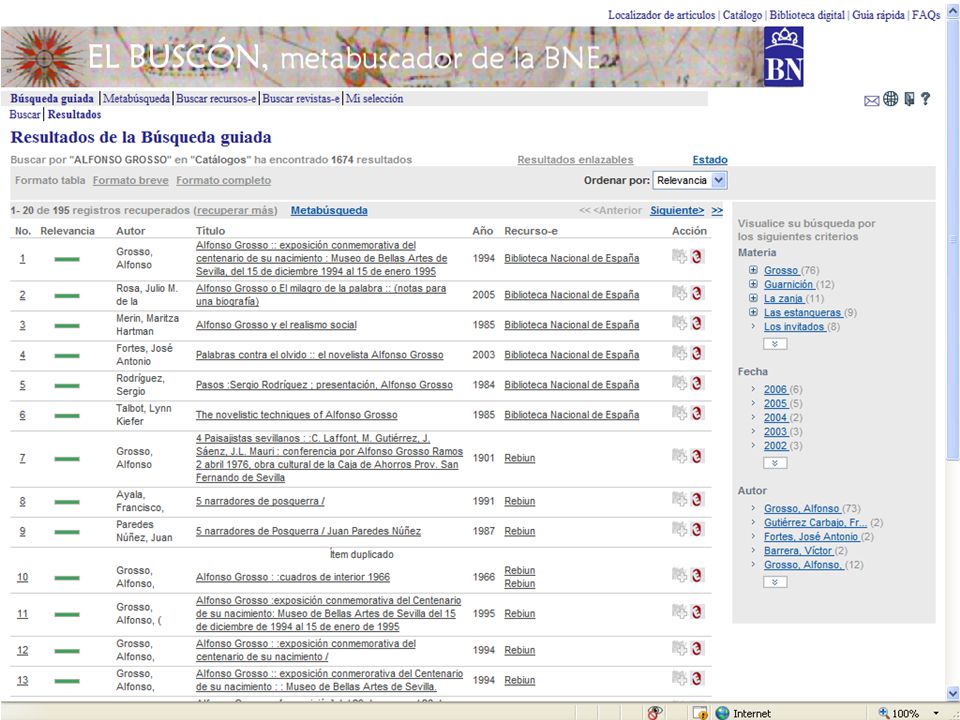Open title 'Alfonso Grosso y el realismo social'
Viewport: 960px width, 720px height.
(276, 325)
